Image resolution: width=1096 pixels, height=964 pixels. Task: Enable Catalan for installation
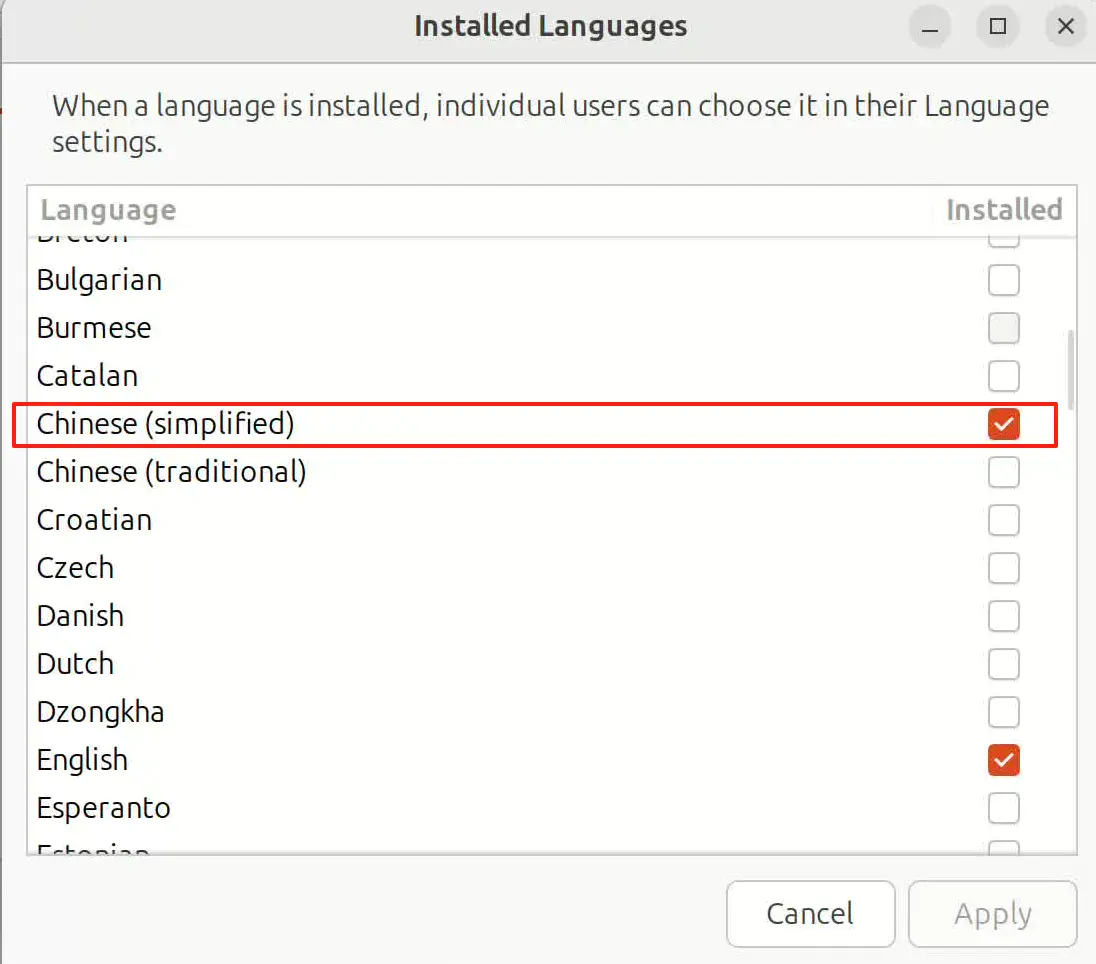click(1003, 376)
